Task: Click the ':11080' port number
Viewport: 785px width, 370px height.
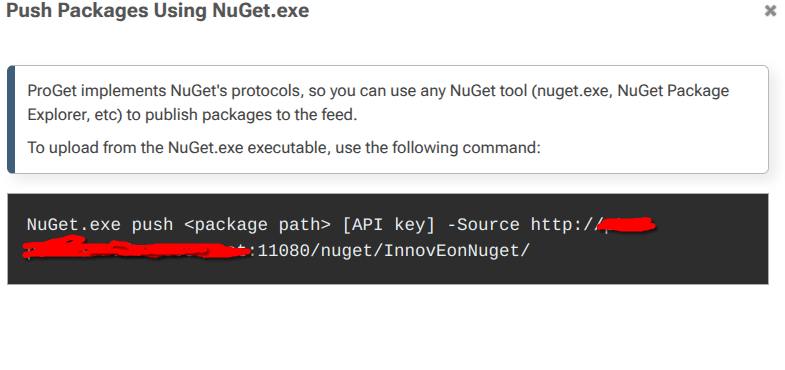Action: (x=279, y=250)
